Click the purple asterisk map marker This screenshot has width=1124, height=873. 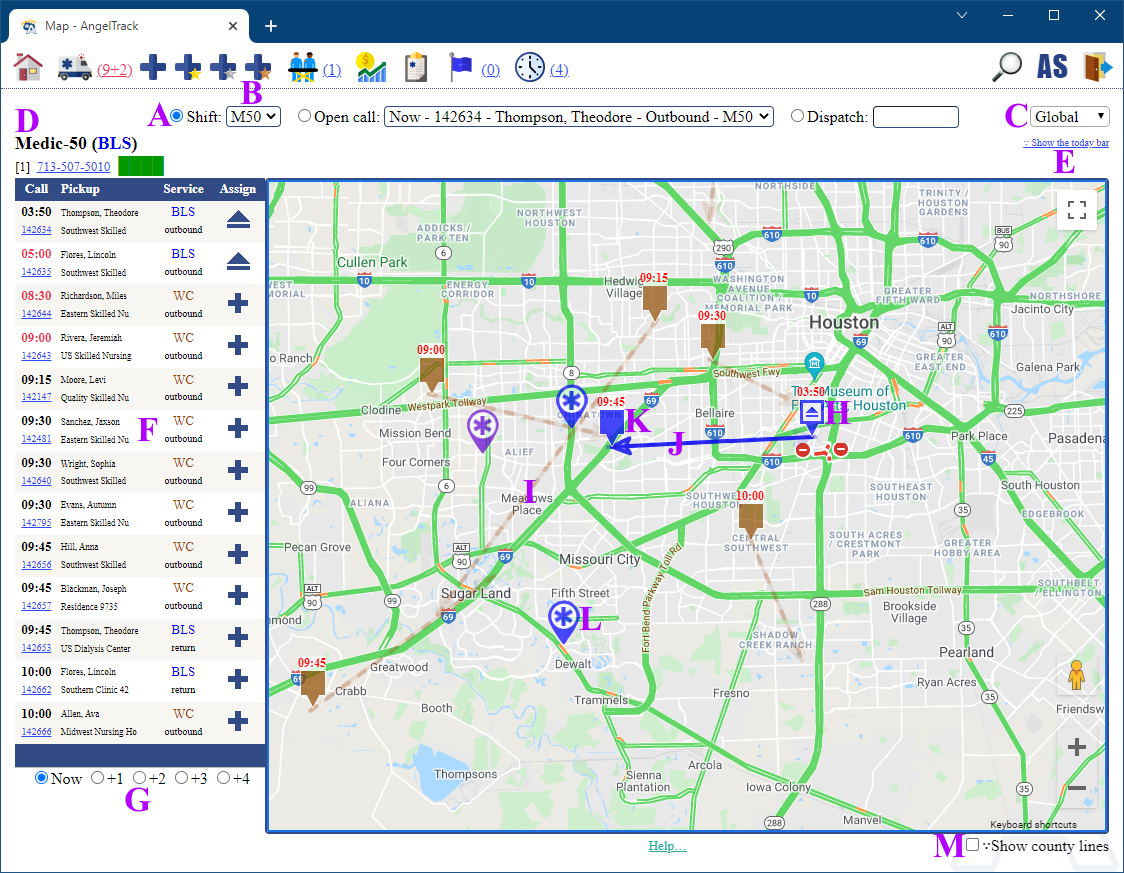(x=482, y=429)
